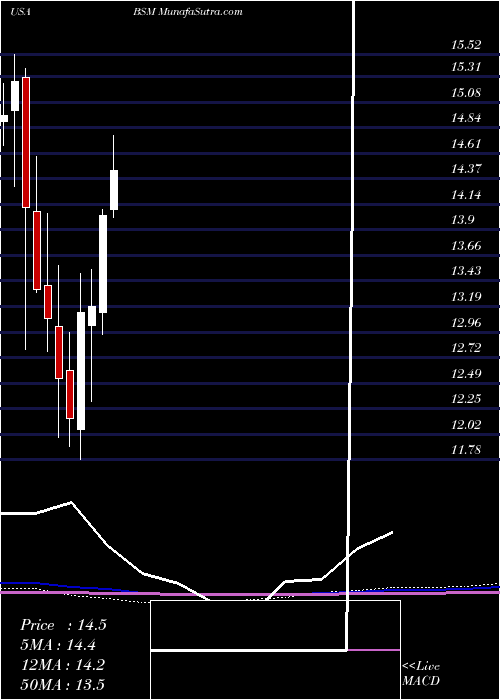This screenshot has height=700, width=500.
Task: Click the last white candlestick near 14.37
Action: coord(114,190)
